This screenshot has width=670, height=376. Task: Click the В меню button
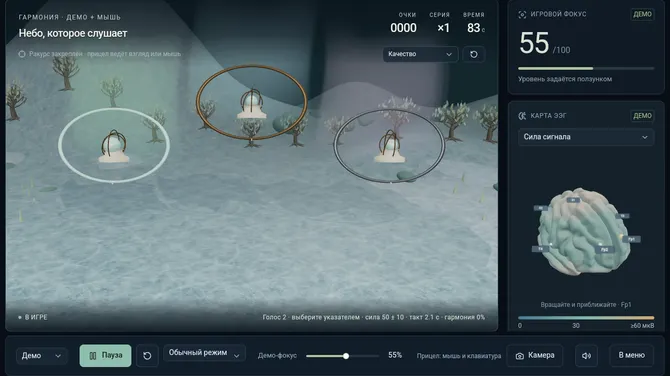[632, 355]
